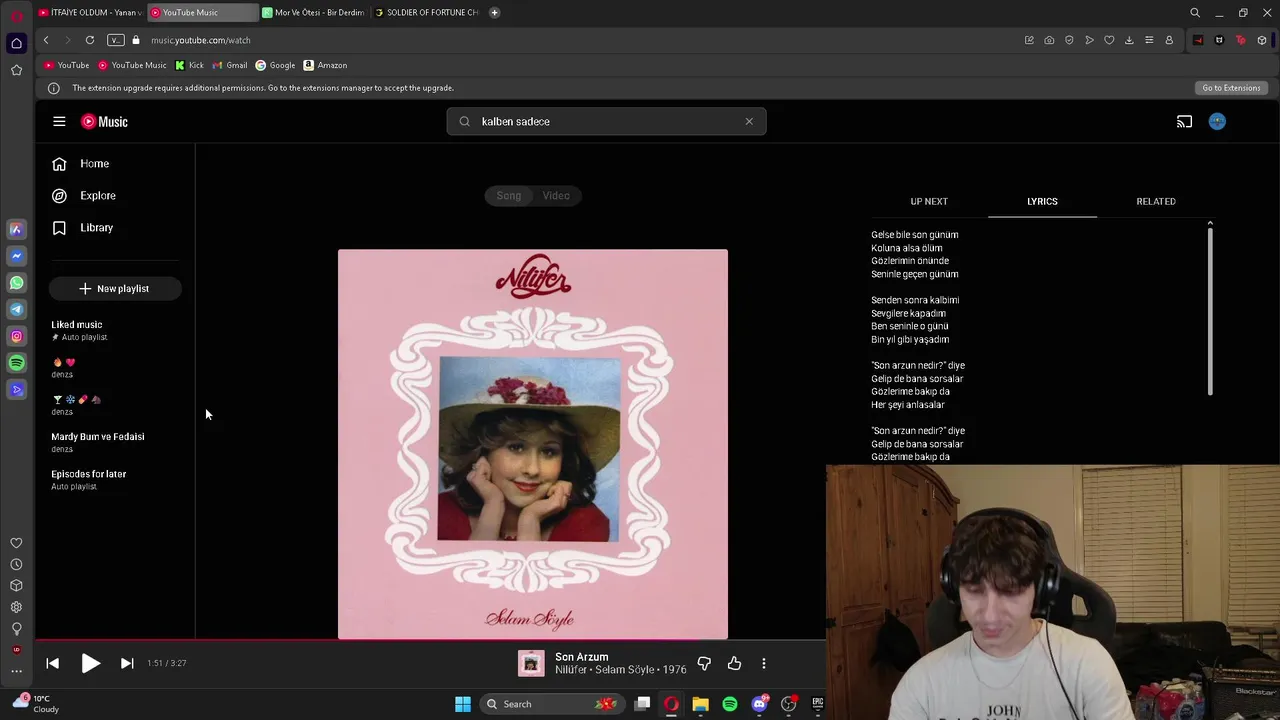Viewport: 1280px width, 720px height.
Task: Click the search field containing 'kalben sadece'
Action: pyautogui.click(x=606, y=121)
